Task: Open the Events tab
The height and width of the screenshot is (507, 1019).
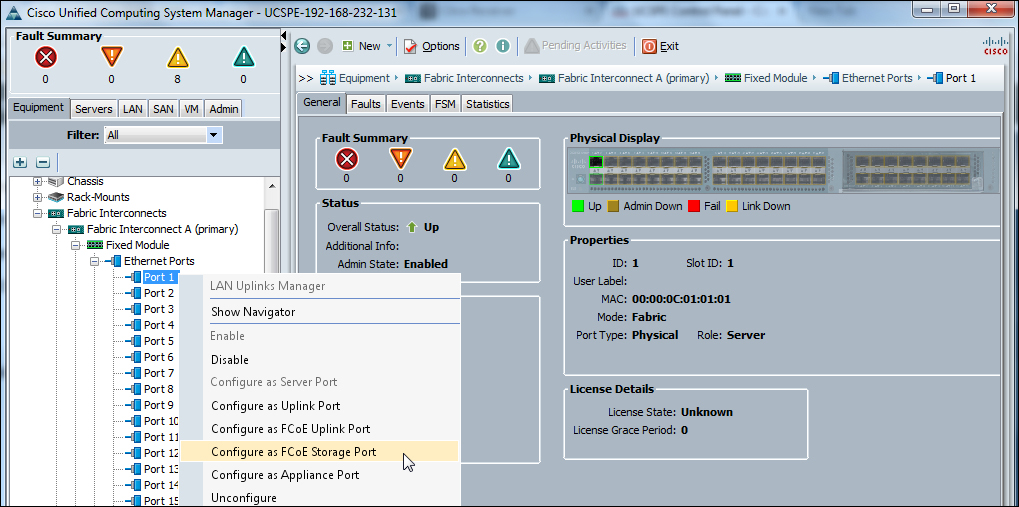Action: tap(407, 104)
